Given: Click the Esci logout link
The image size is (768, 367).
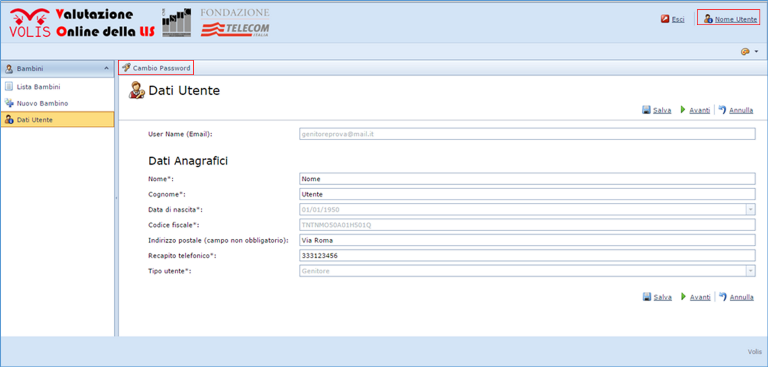Looking at the screenshot, I should [x=678, y=20].
